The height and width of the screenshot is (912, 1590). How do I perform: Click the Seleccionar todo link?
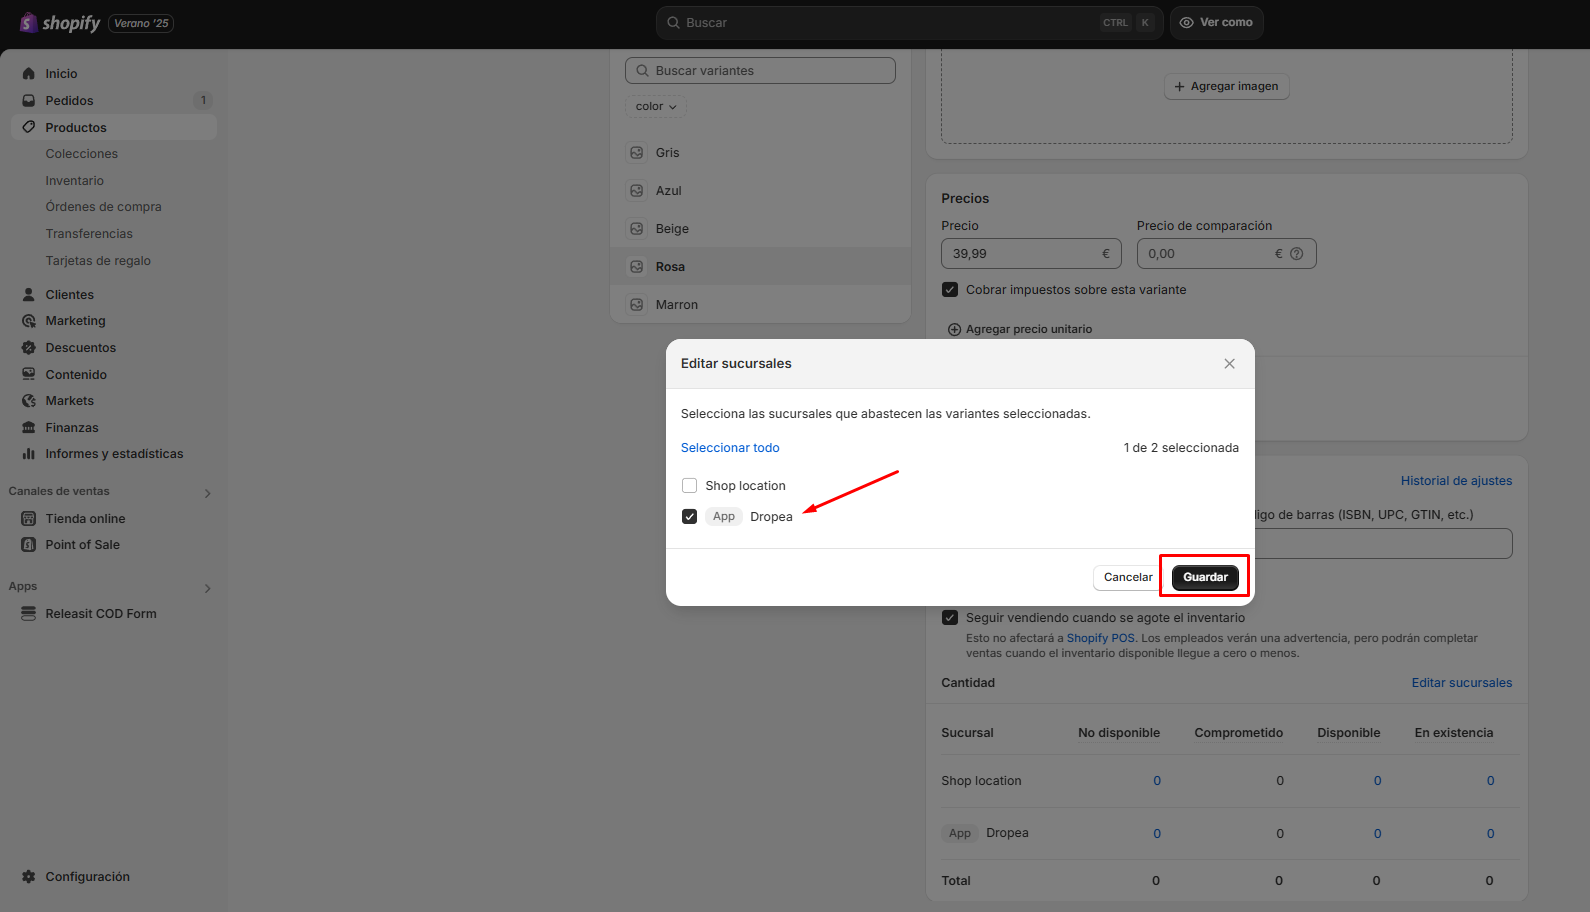[x=730, y=448]
